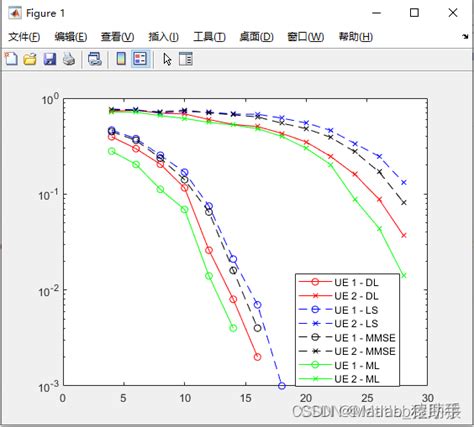The image size is (474, 427).
Task: Open the 工具(T) menu
Action: 209,37
